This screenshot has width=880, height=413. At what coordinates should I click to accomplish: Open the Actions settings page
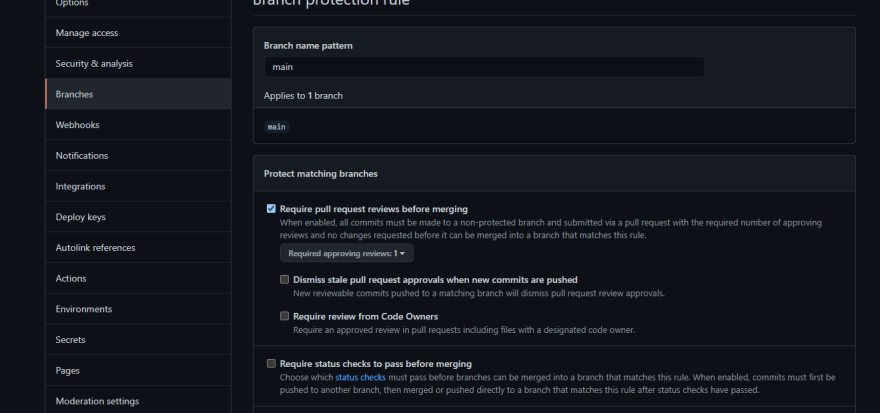coord(138,278)
